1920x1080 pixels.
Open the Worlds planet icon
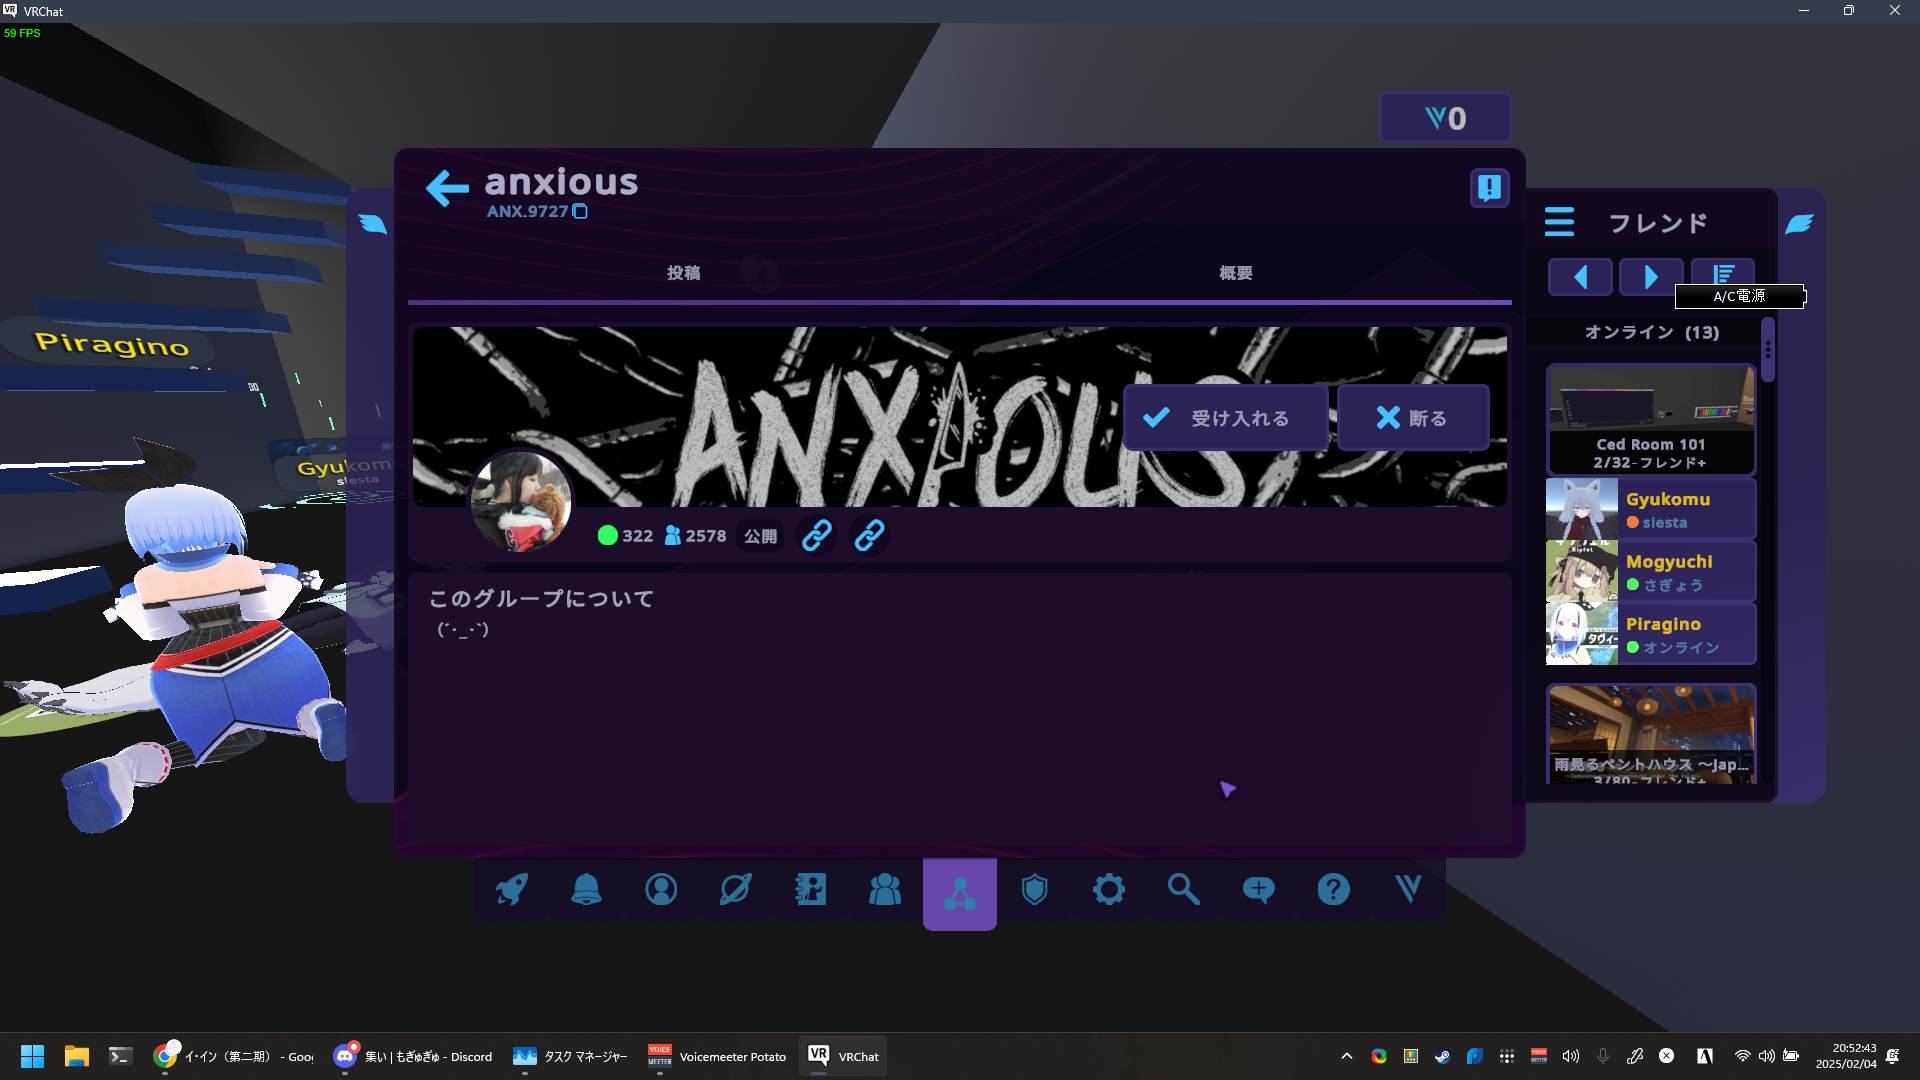[735, 889]
